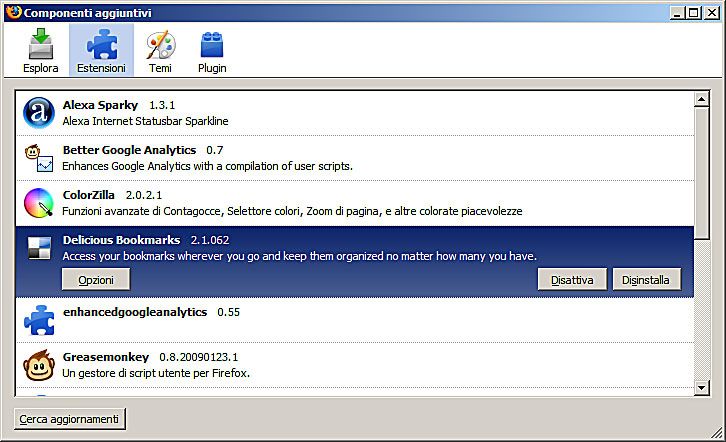Switch to the Temi tab label
Viewport: 726px width, 442px height.
[x=160, y=68]
